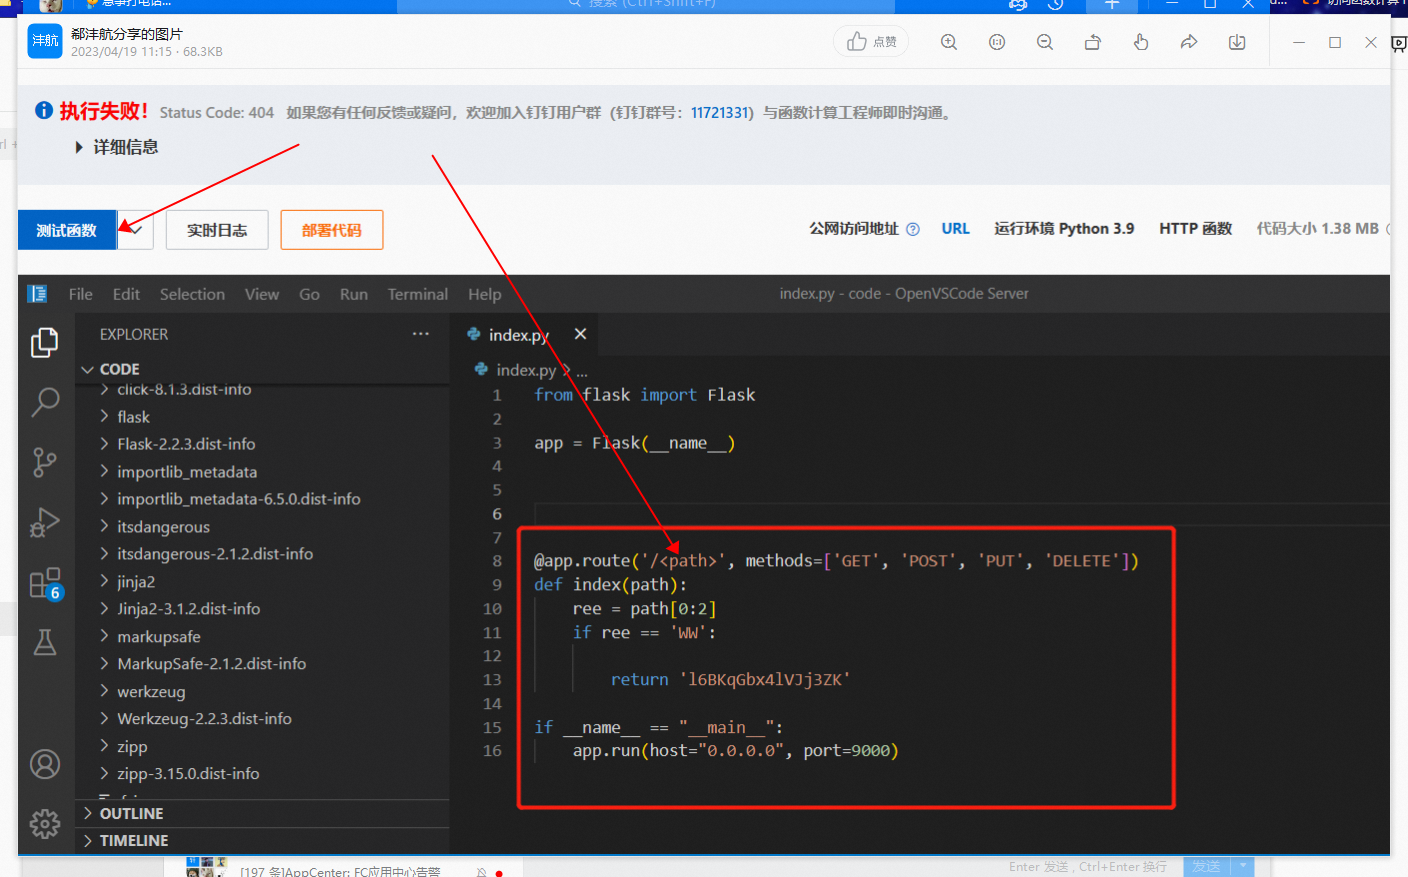Click code line number 13

pyautogui.click(x=492, y=680)
